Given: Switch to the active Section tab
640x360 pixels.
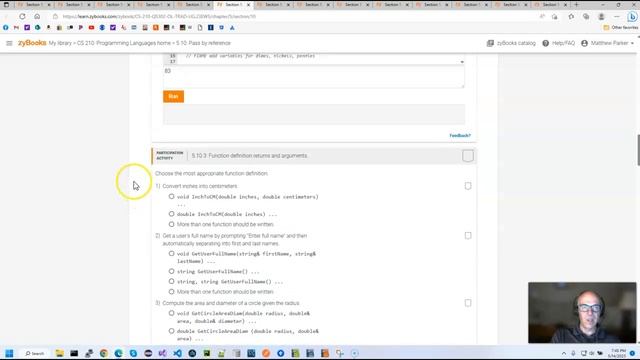Looking at the screenshot, I should pyautogui.click(x=232, y=5).
